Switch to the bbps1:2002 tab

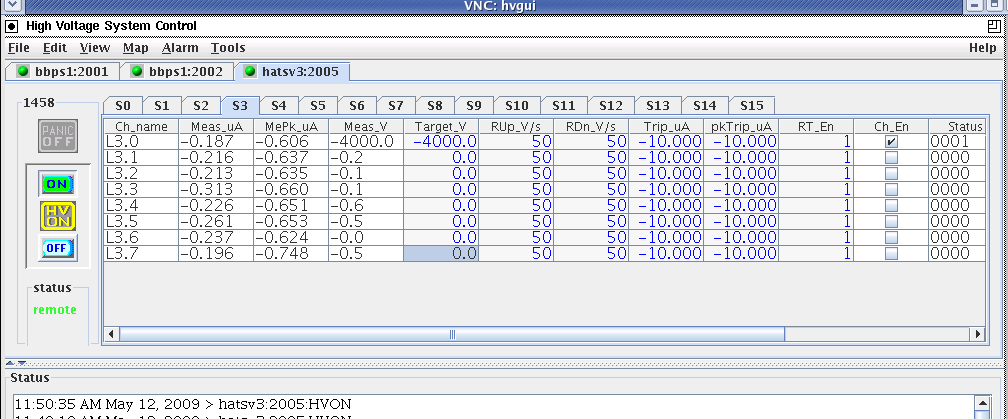pyautogui.click(x=176, y=71)
